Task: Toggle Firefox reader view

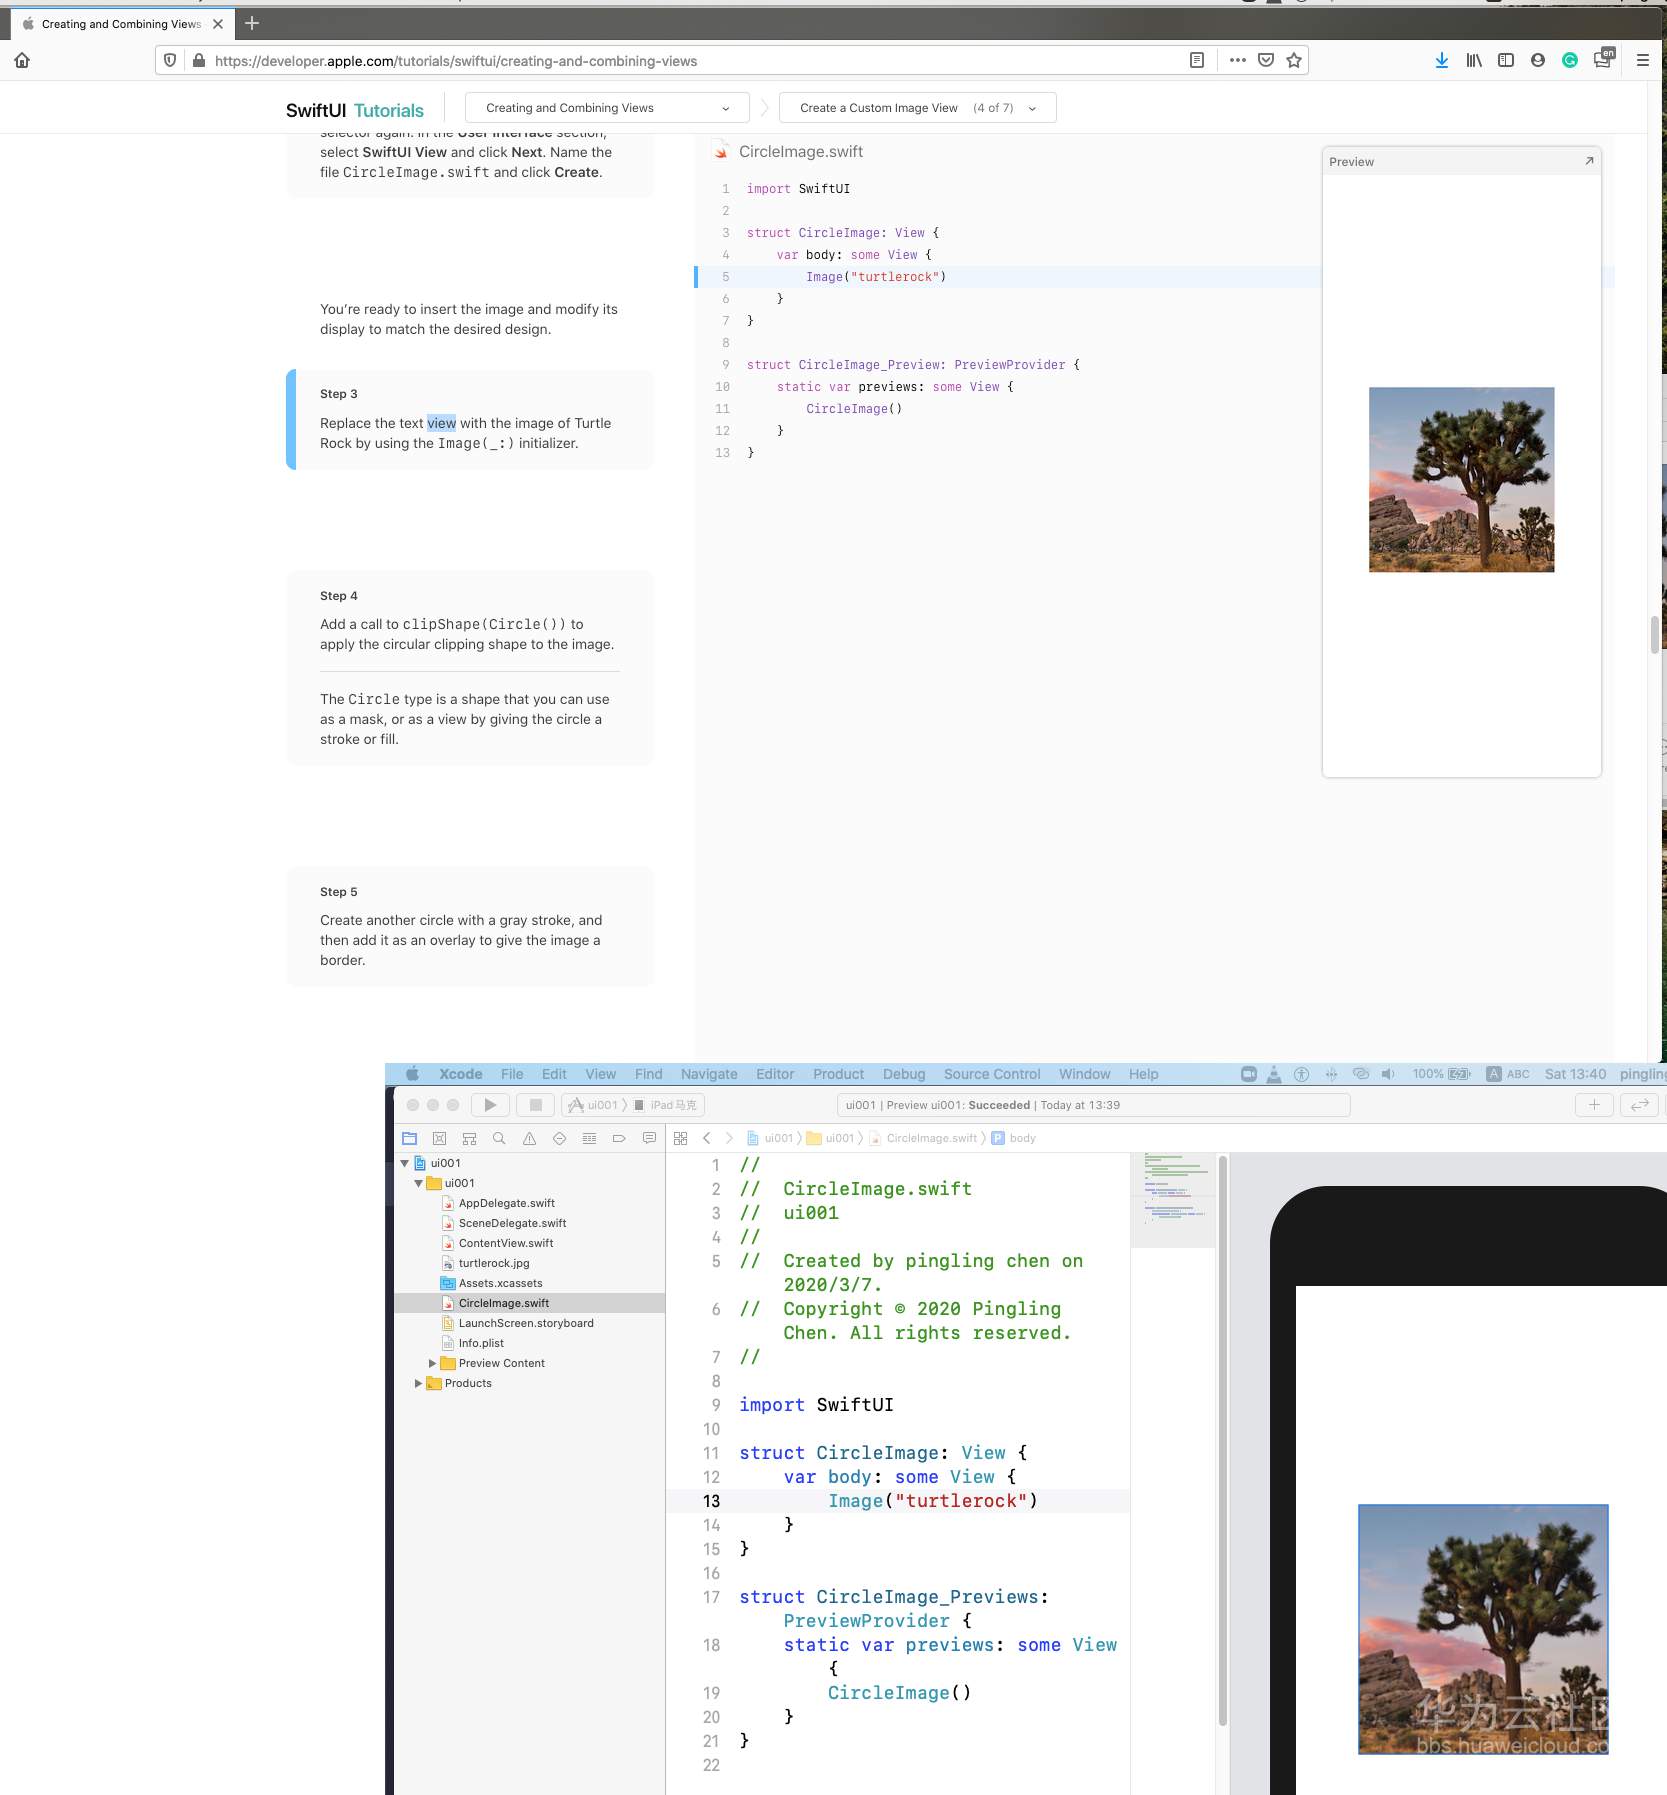Action: click(1196, 60)
